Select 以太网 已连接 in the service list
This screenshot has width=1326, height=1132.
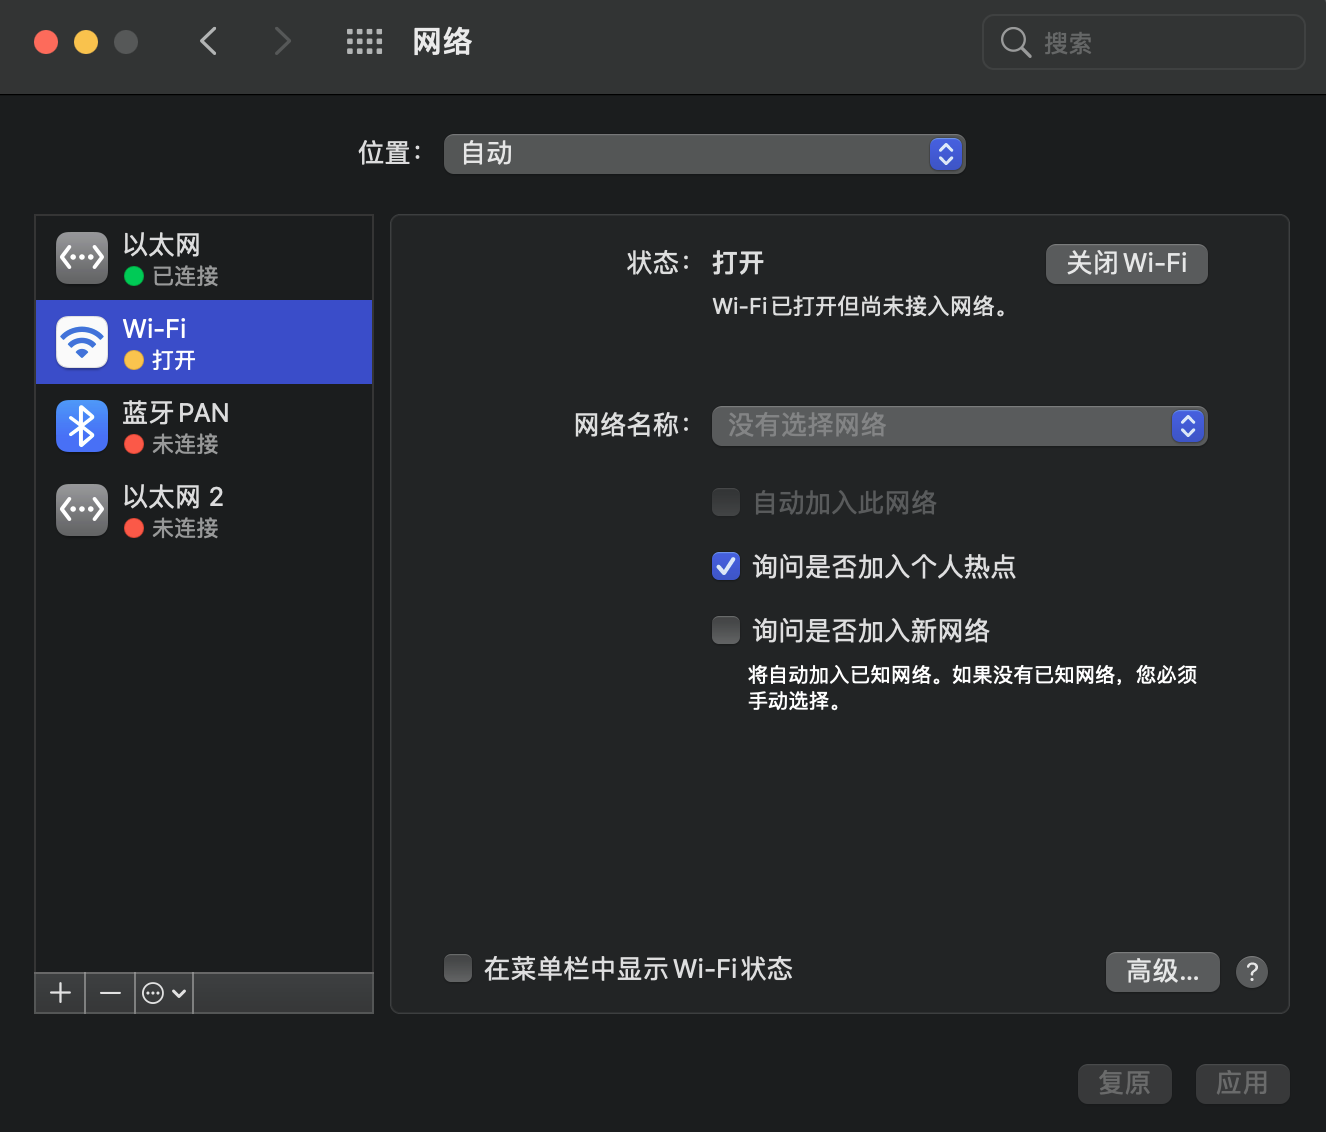pyautogui.click(x=204, y=258)
